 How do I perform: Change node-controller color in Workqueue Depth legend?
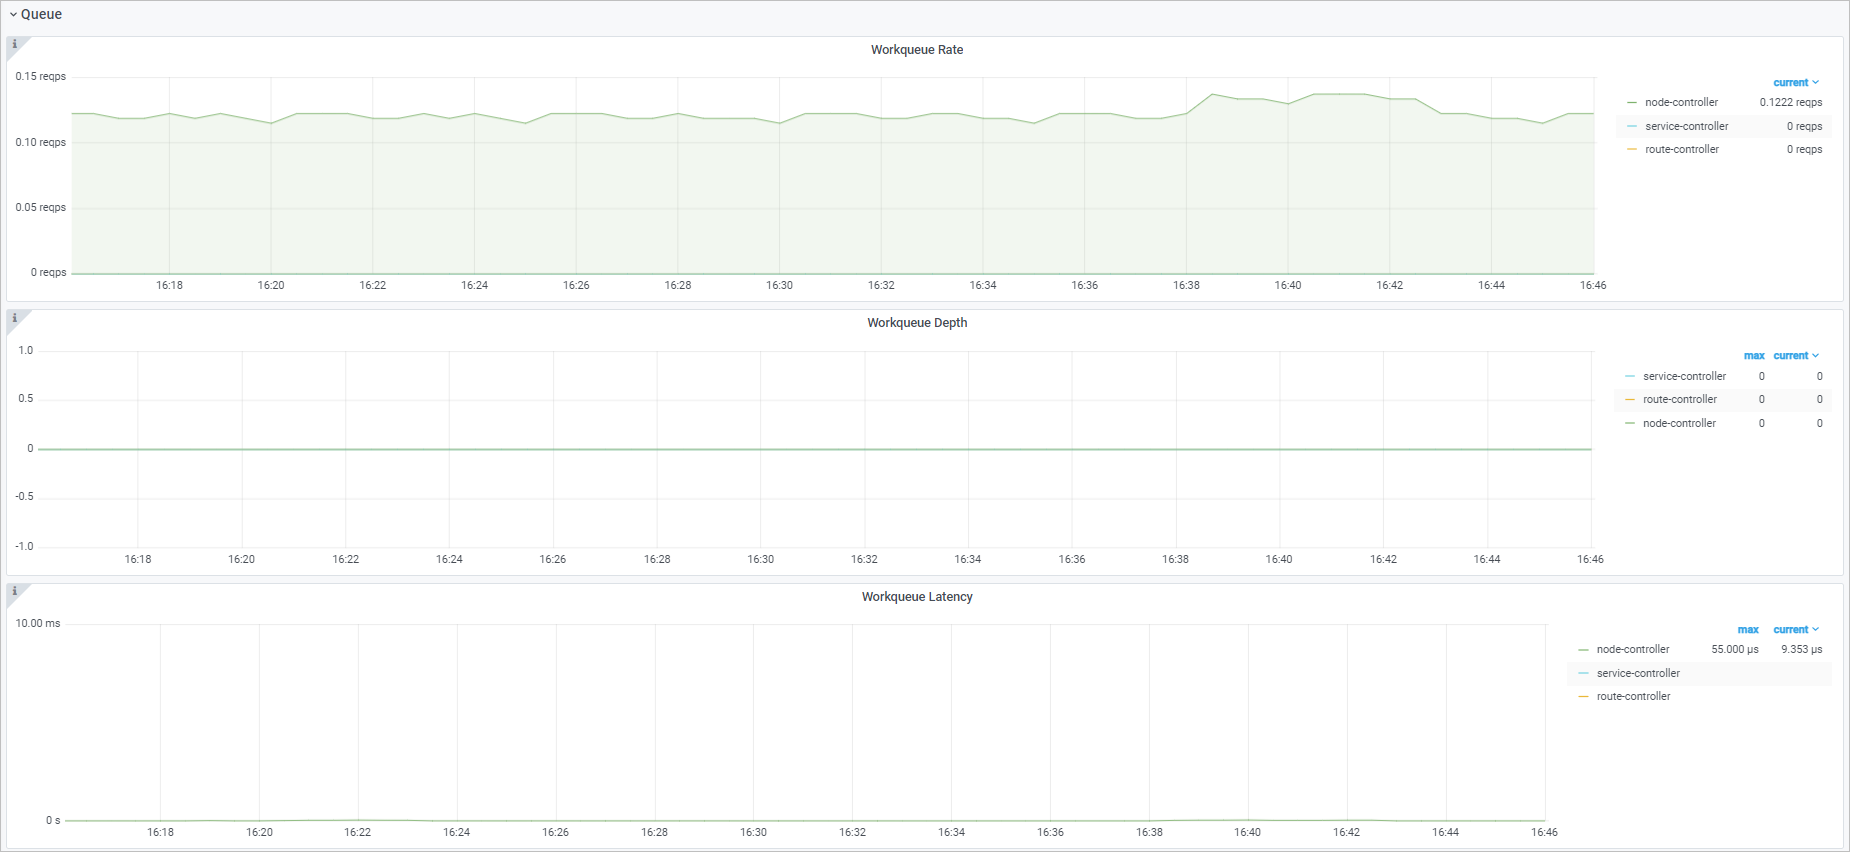(1630, 423)
